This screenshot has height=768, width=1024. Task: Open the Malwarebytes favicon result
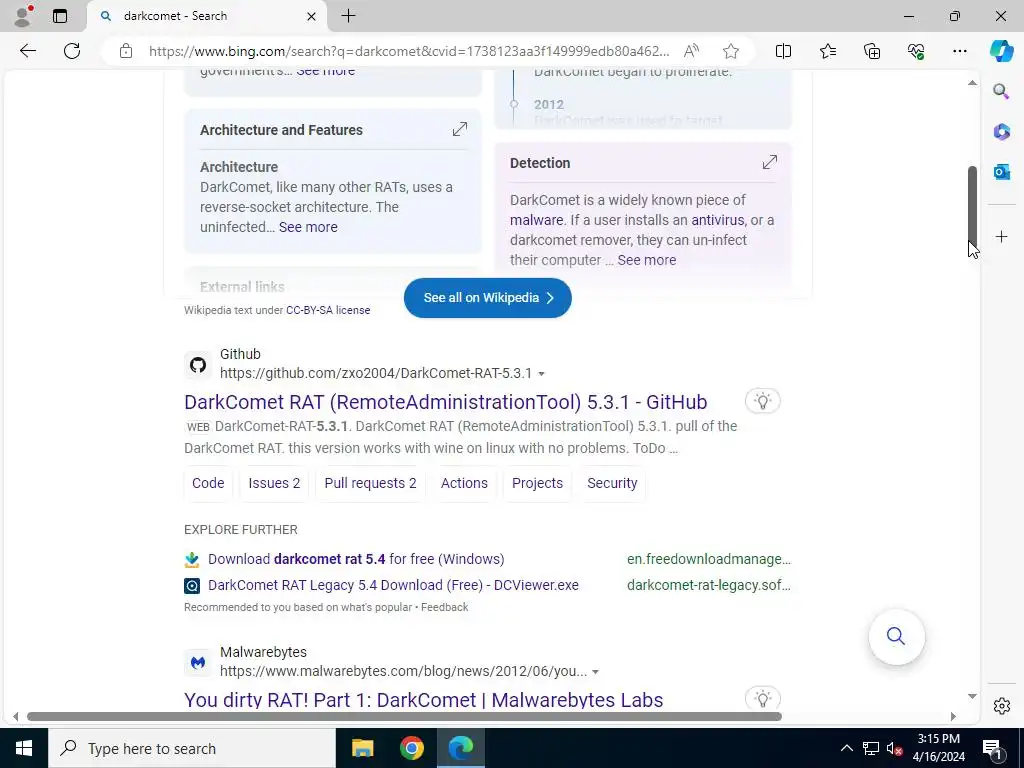198,662
